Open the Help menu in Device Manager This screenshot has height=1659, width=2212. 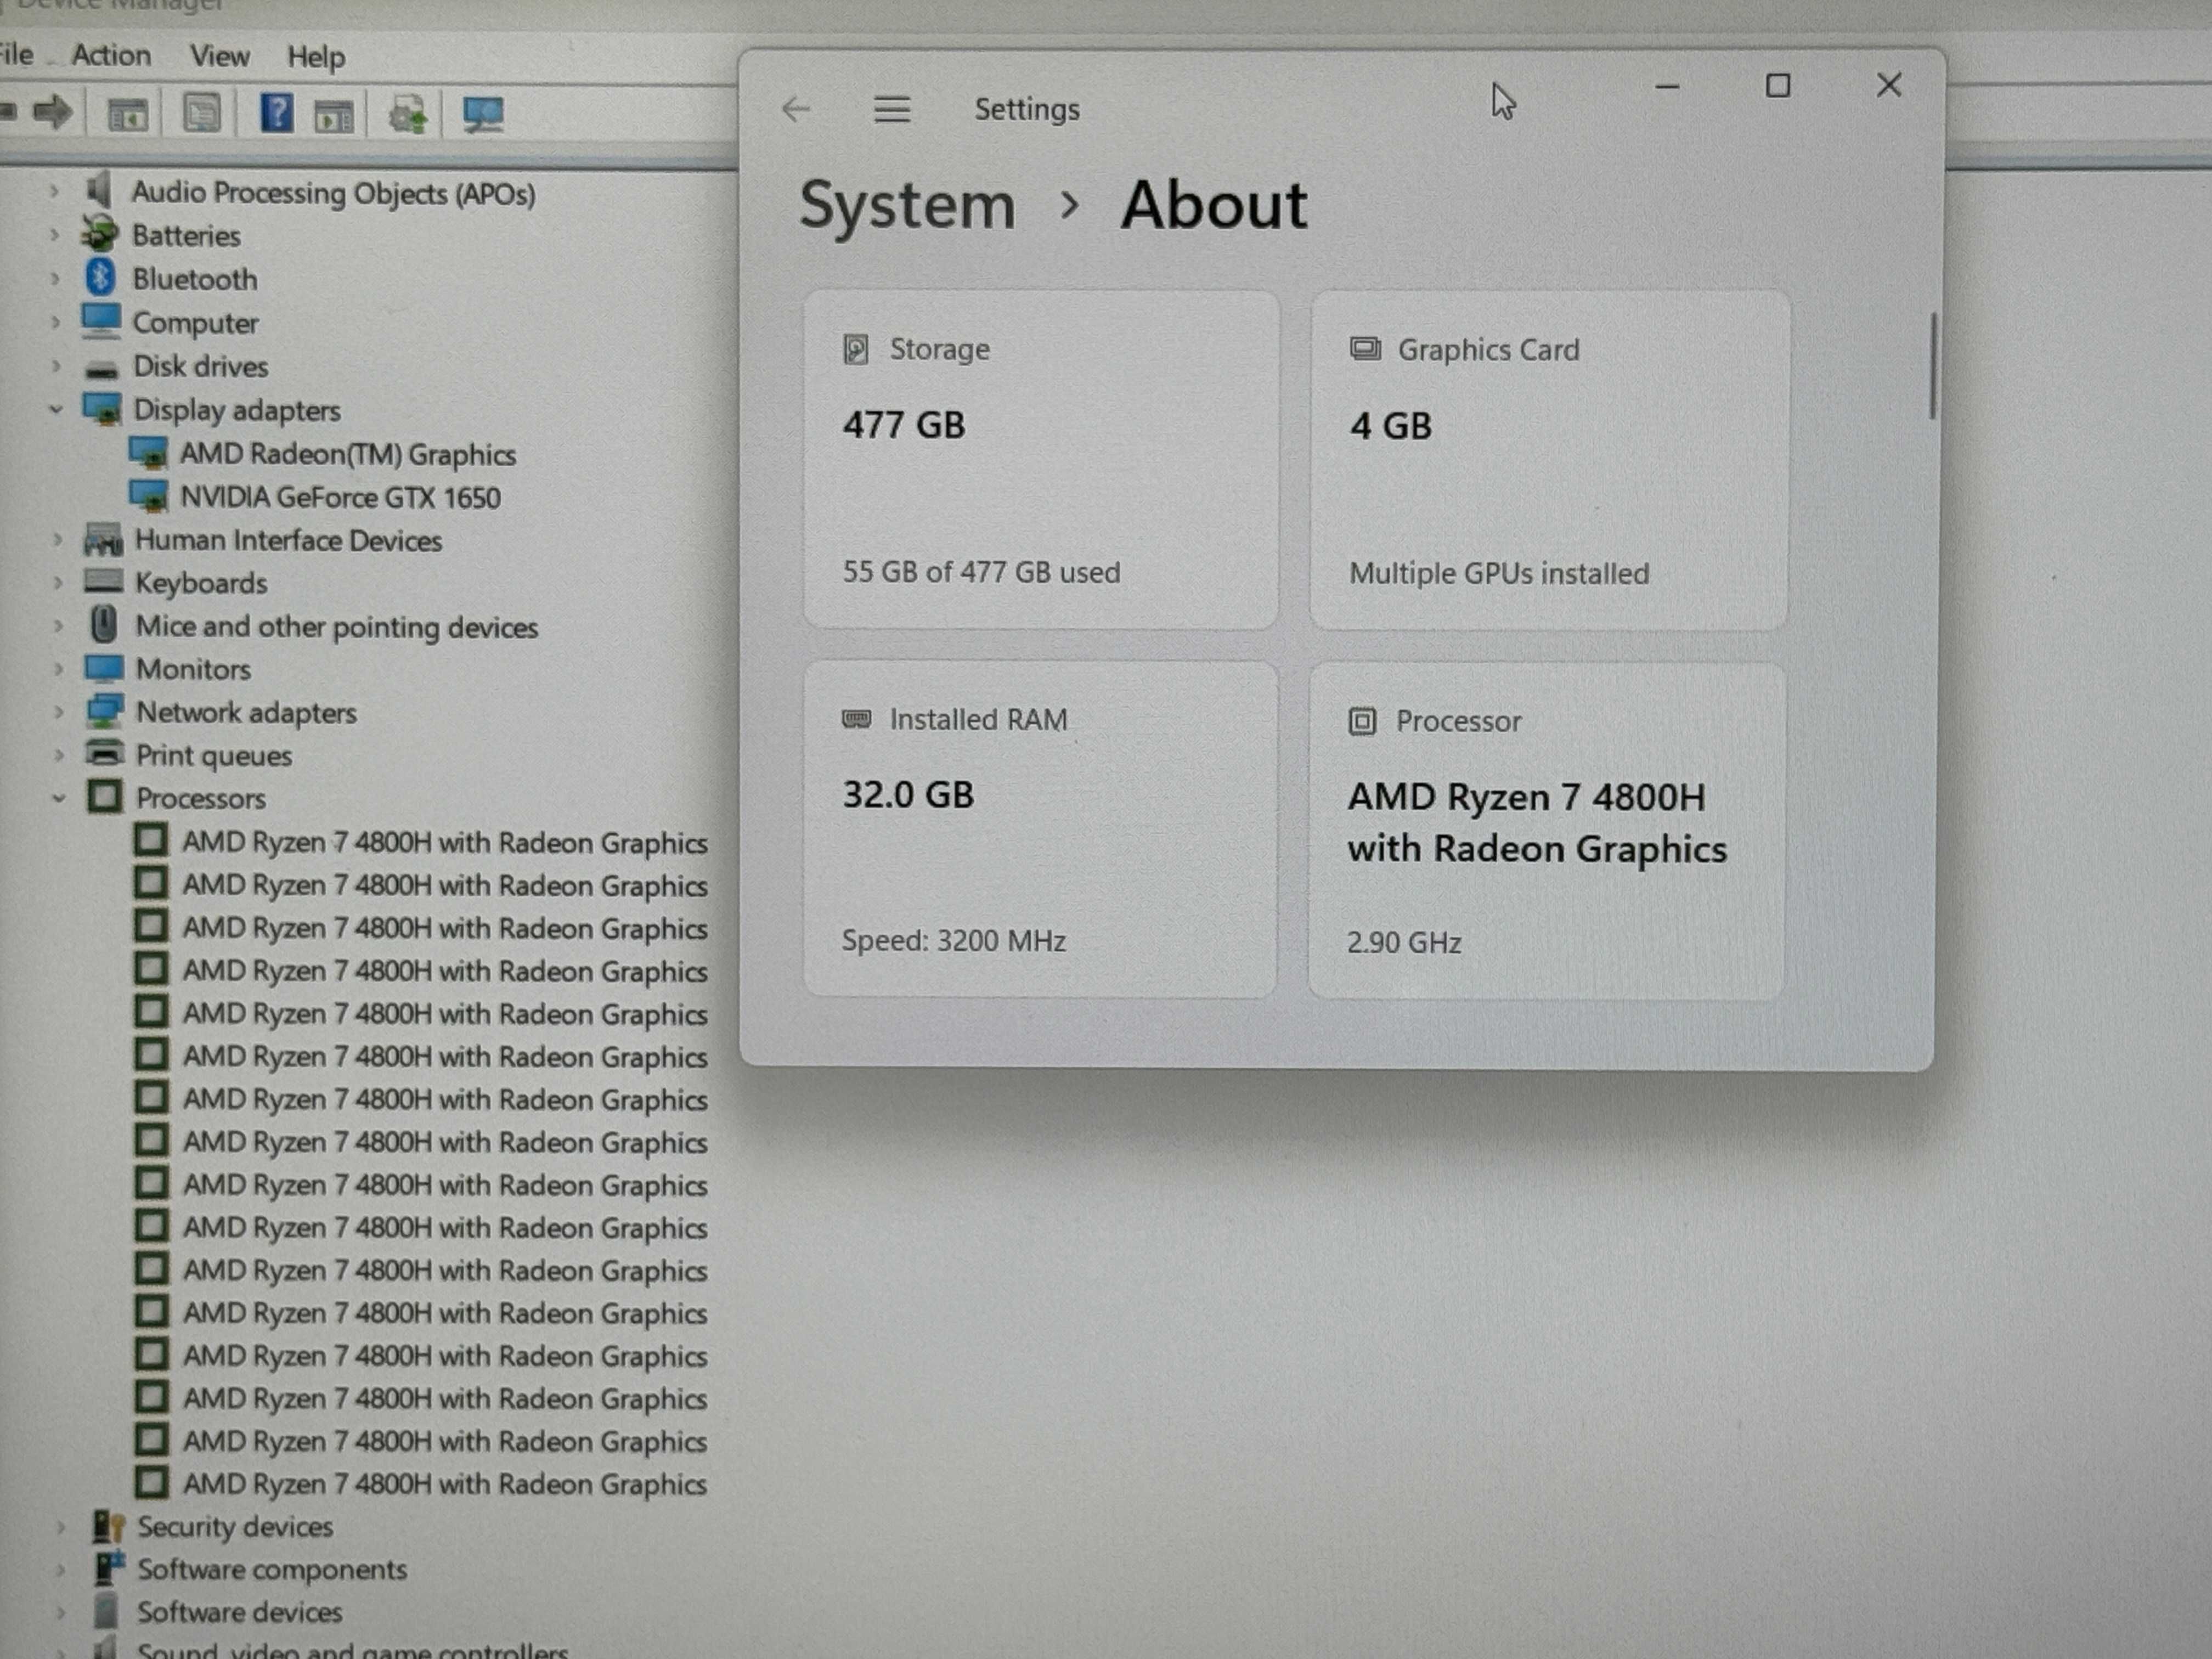(316, 57)
